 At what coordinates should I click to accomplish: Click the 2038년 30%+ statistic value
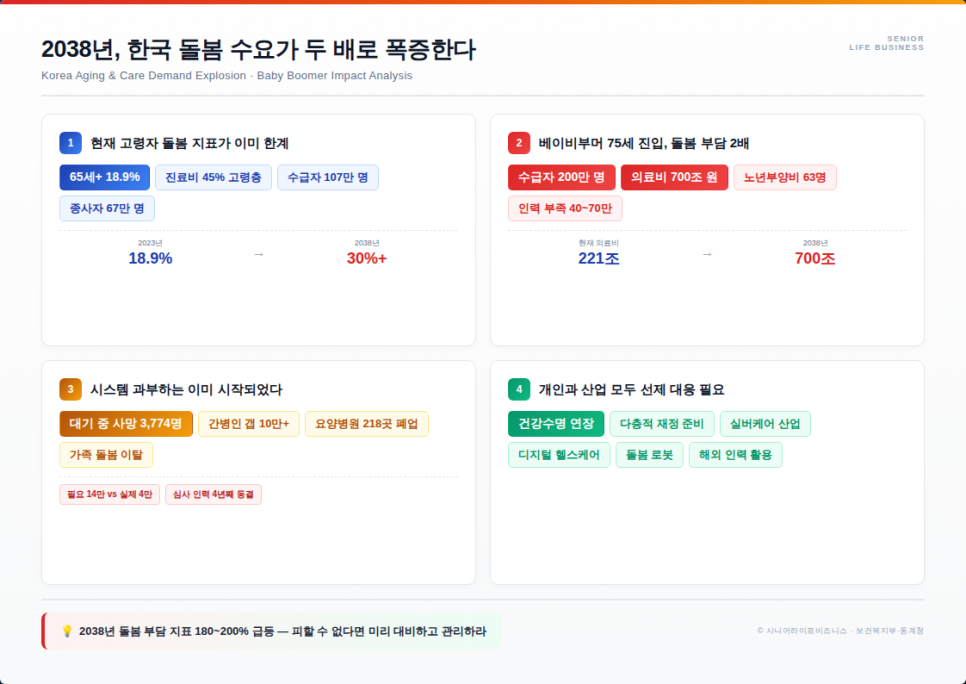[367, 258]
